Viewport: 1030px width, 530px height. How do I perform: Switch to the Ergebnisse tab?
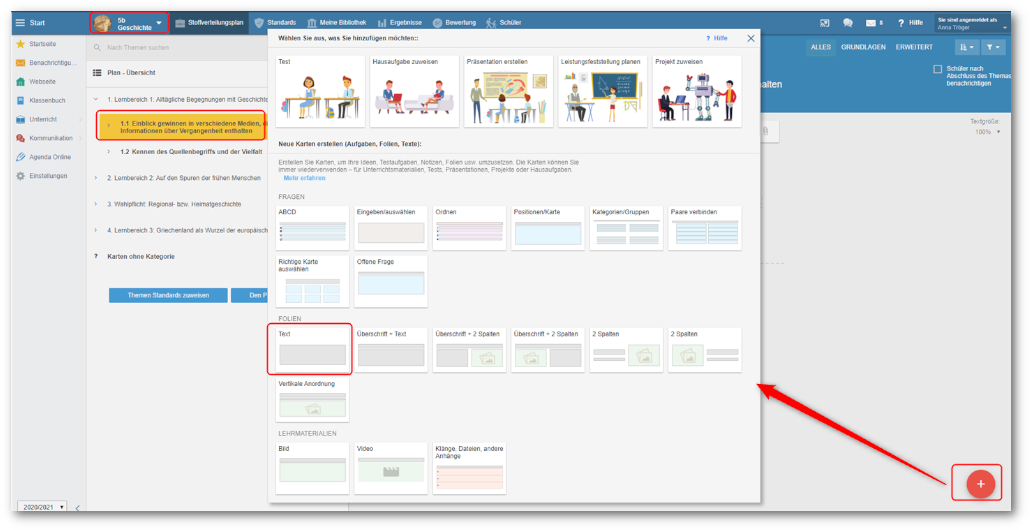coord(399,23)
